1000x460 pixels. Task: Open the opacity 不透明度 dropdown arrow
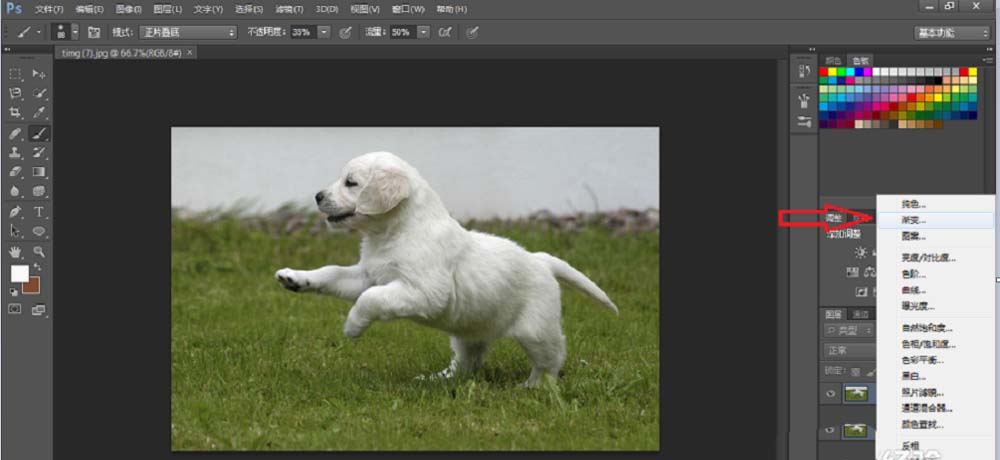pos(324,32)
